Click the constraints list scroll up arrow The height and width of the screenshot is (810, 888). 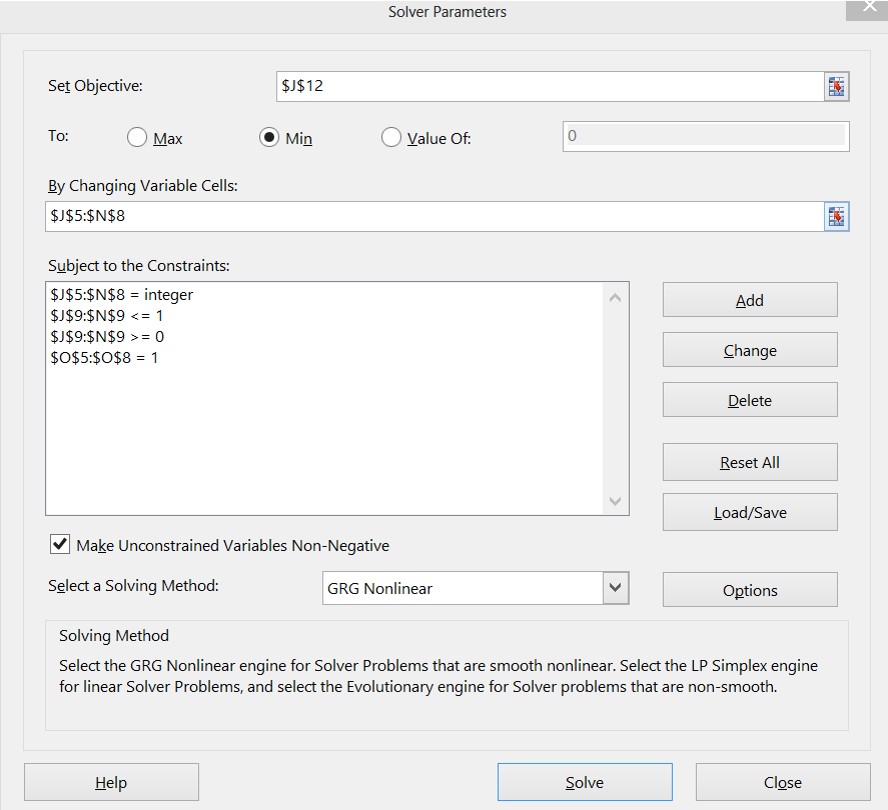tap(616, 297)
